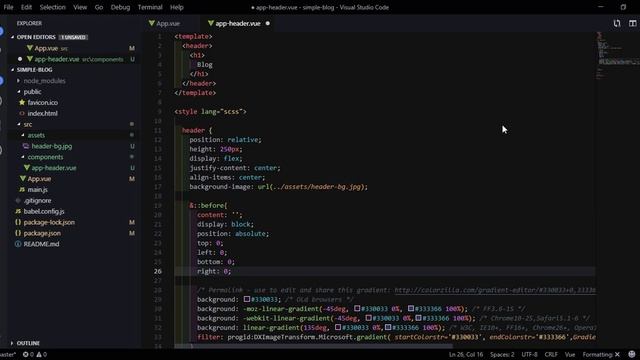Click the HTML icon beside index.html

tap(22, 113)
